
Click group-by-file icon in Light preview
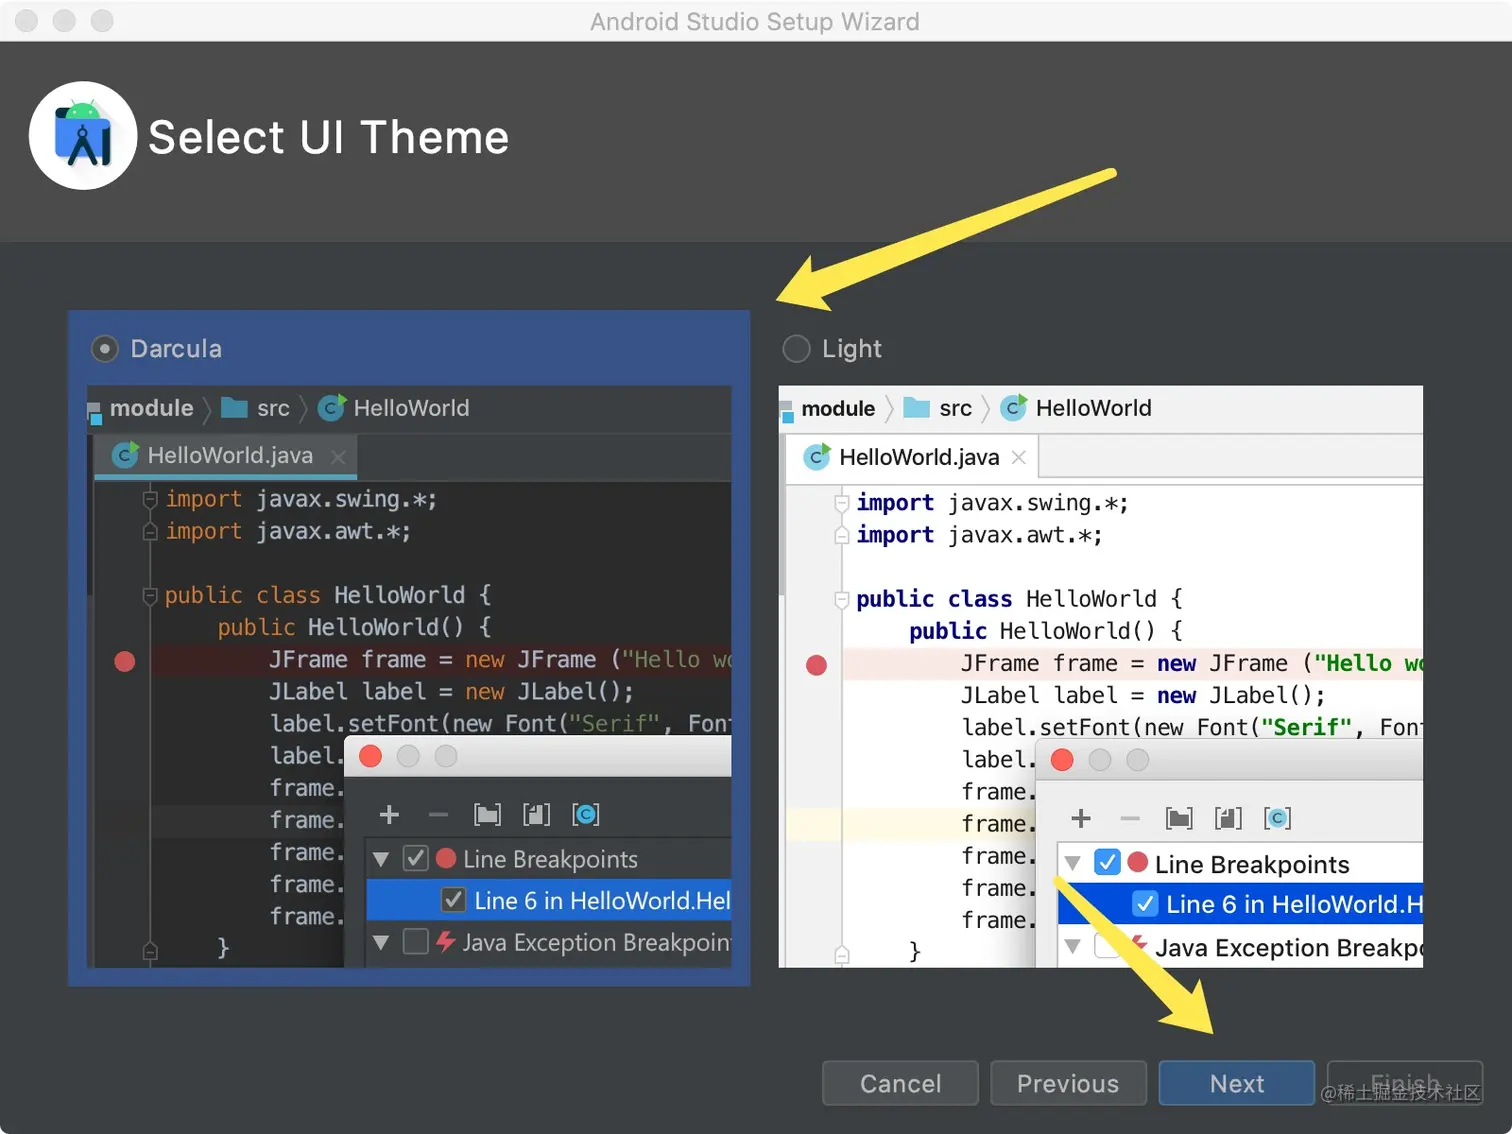(x=1228, y=818)
